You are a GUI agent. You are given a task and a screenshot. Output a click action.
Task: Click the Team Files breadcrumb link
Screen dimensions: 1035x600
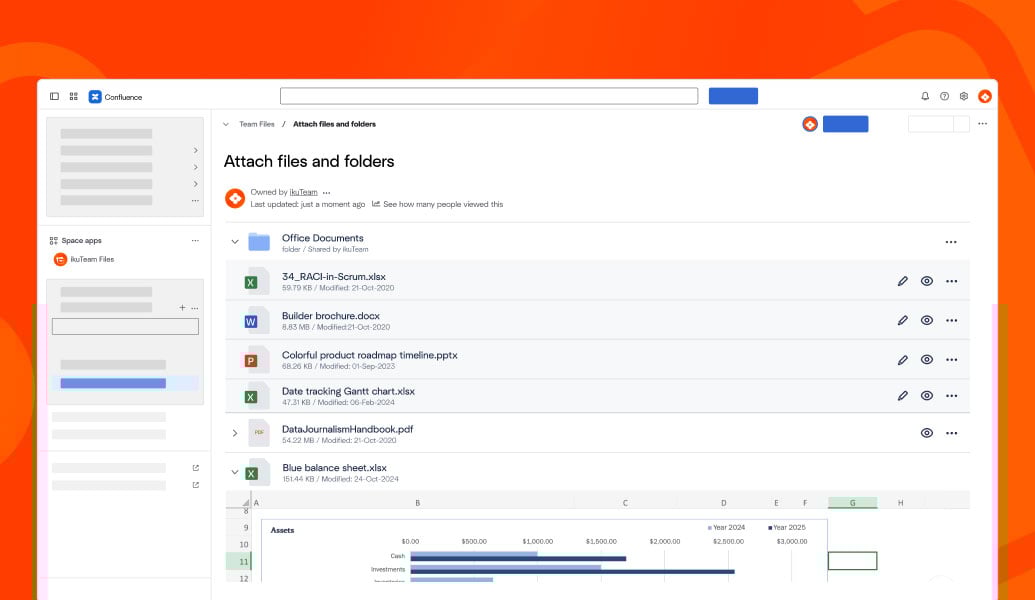click(x=256, y=124)
